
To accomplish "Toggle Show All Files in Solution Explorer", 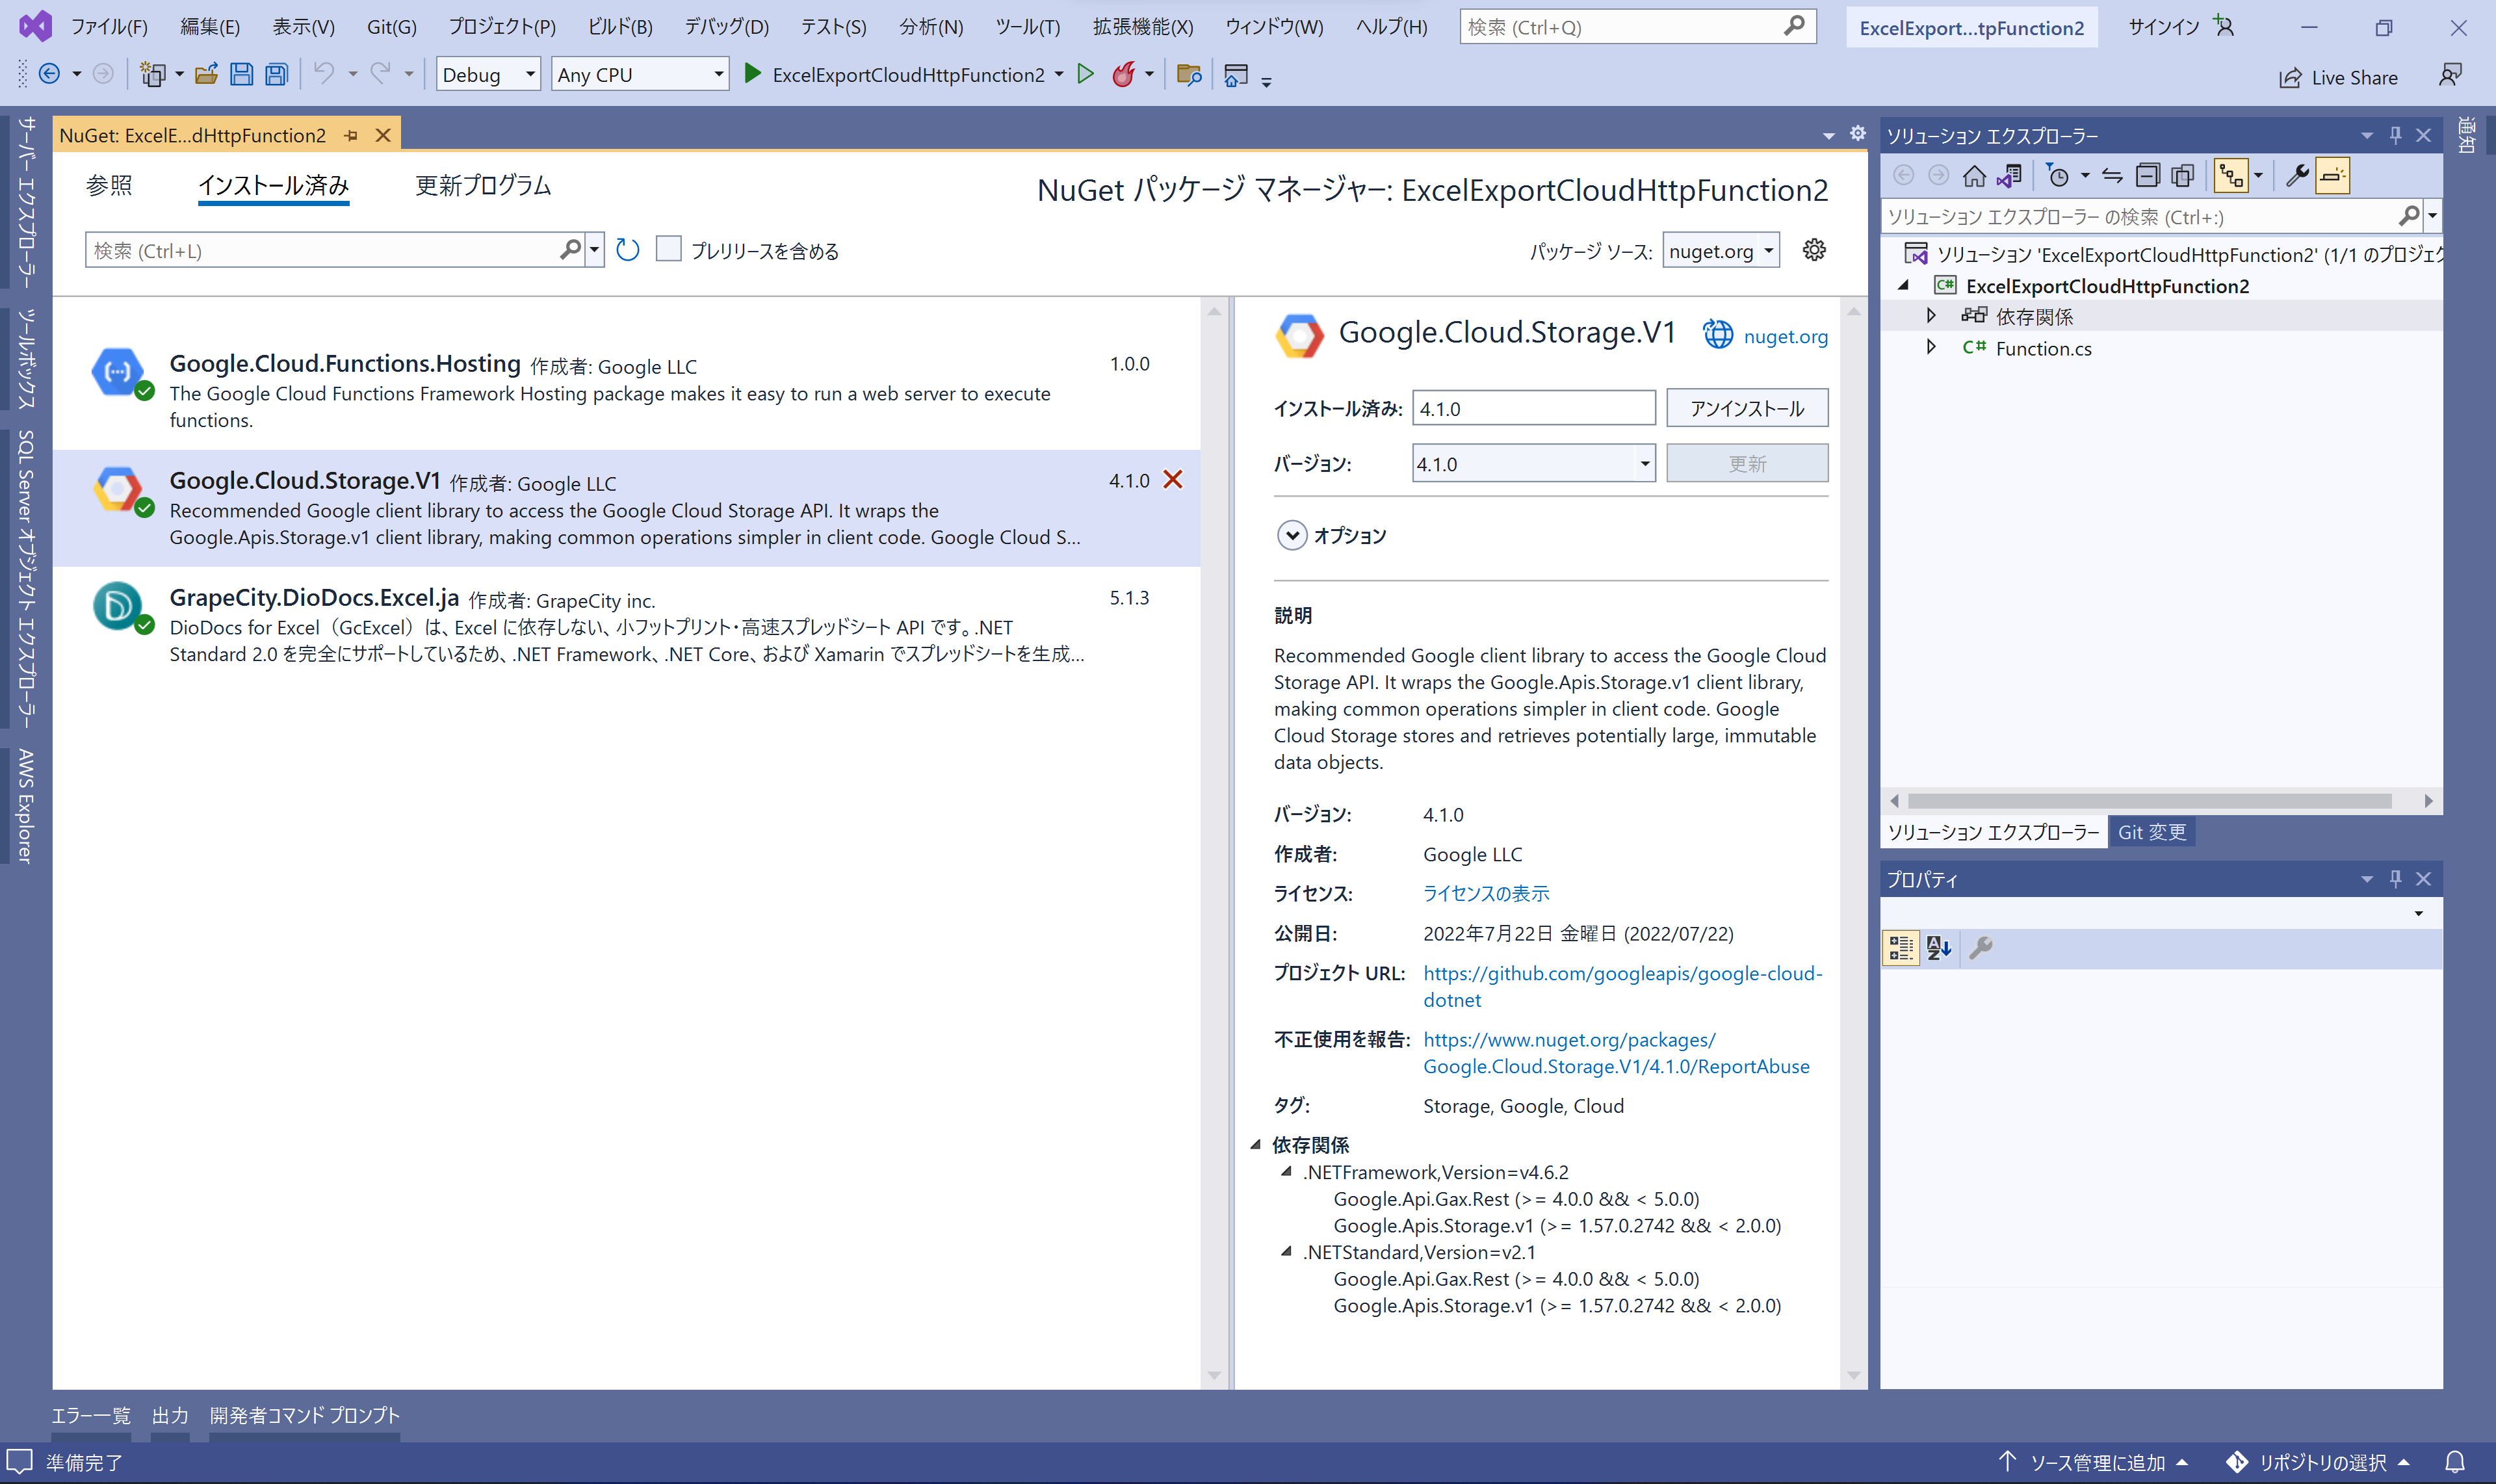I will click(x=2182, y=177).
